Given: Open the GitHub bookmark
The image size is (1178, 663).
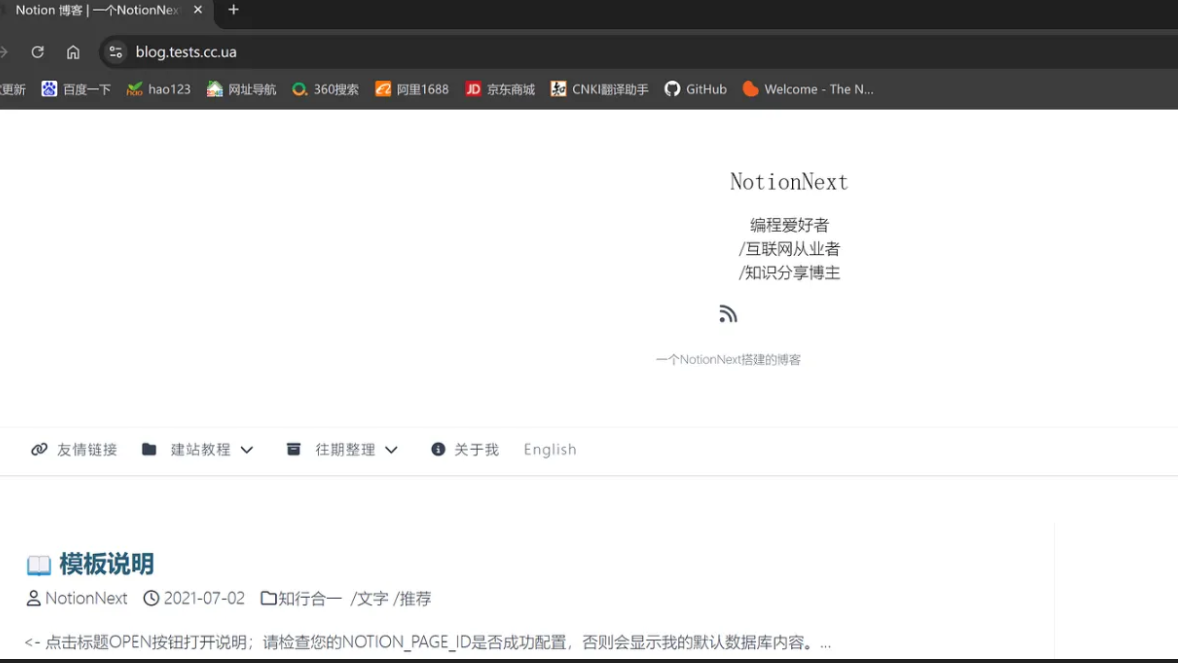Looking at the screenshot, I should click(695, 89).
